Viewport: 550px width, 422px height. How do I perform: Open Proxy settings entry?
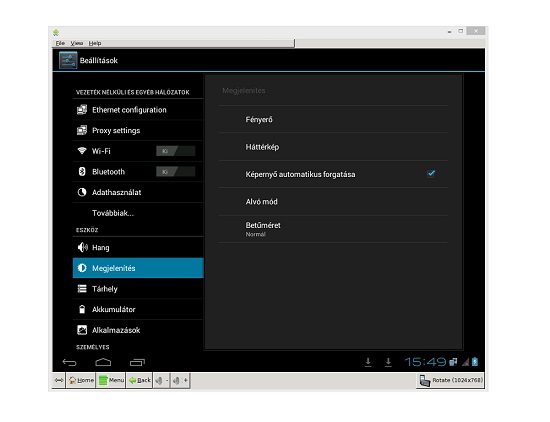point(138,130)
